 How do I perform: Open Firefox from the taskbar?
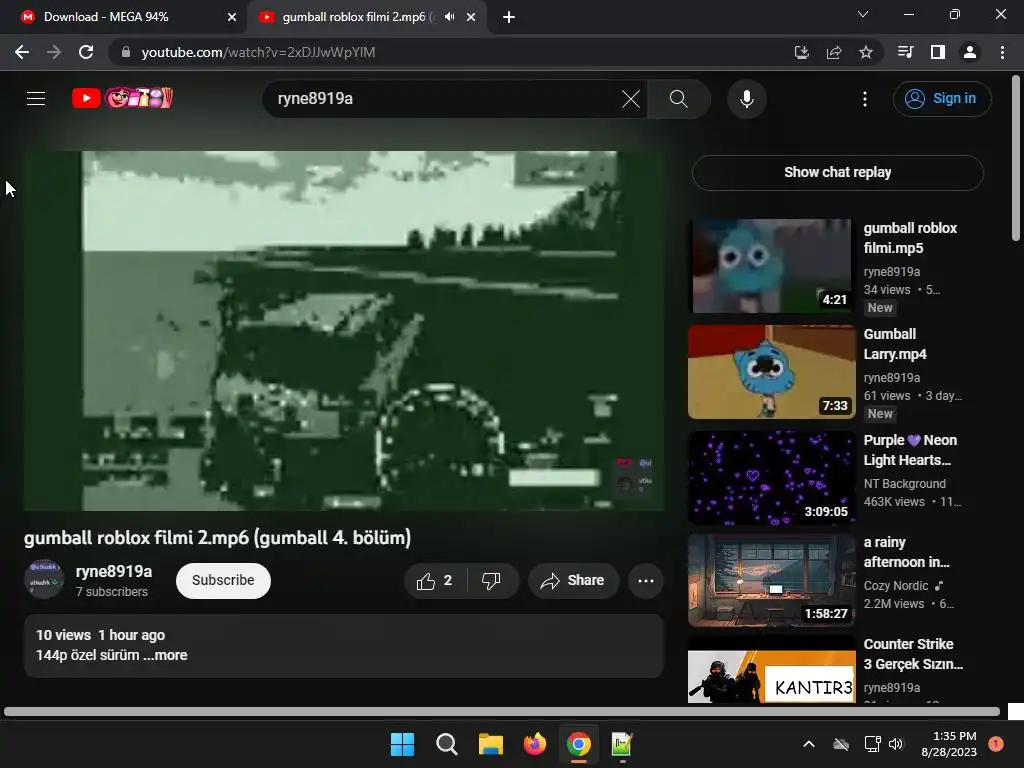[x=535, y=744]
